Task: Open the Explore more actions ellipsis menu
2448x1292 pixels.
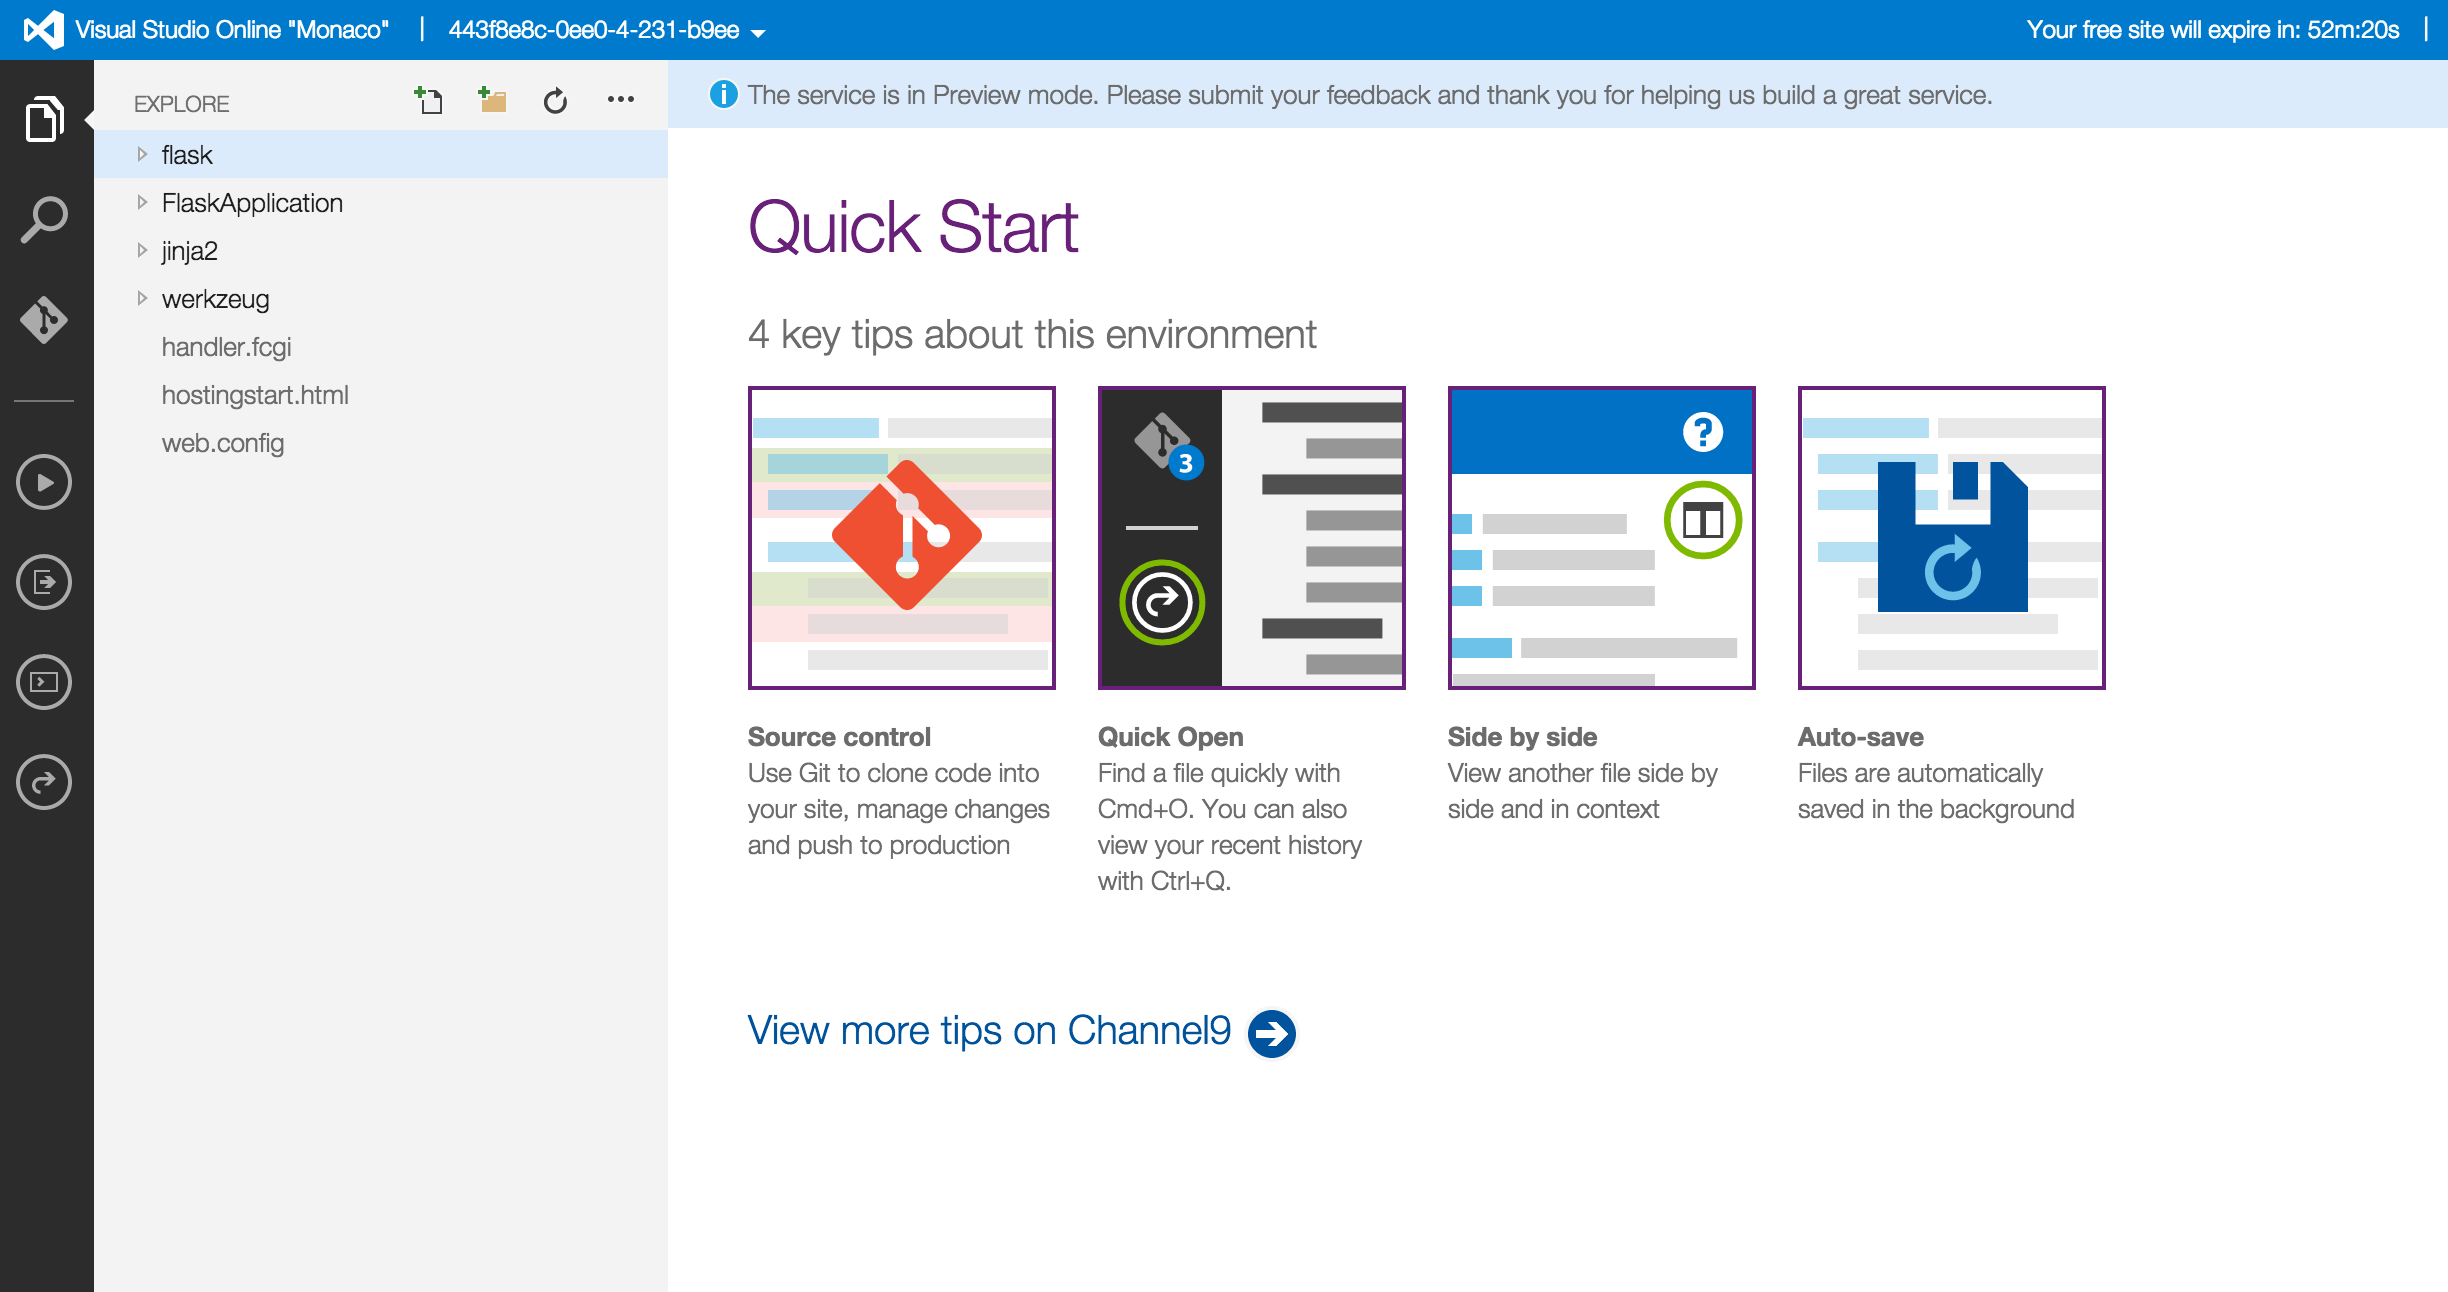Action: 620,99
